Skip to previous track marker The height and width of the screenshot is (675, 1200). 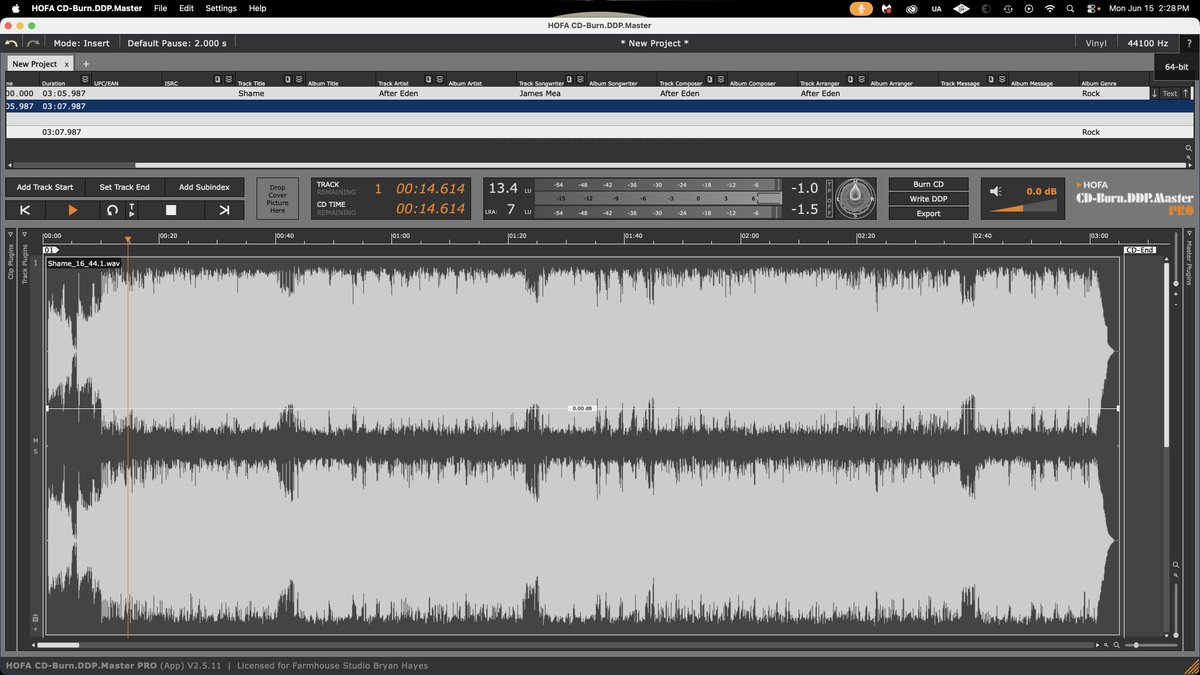(x=25, y=210)
